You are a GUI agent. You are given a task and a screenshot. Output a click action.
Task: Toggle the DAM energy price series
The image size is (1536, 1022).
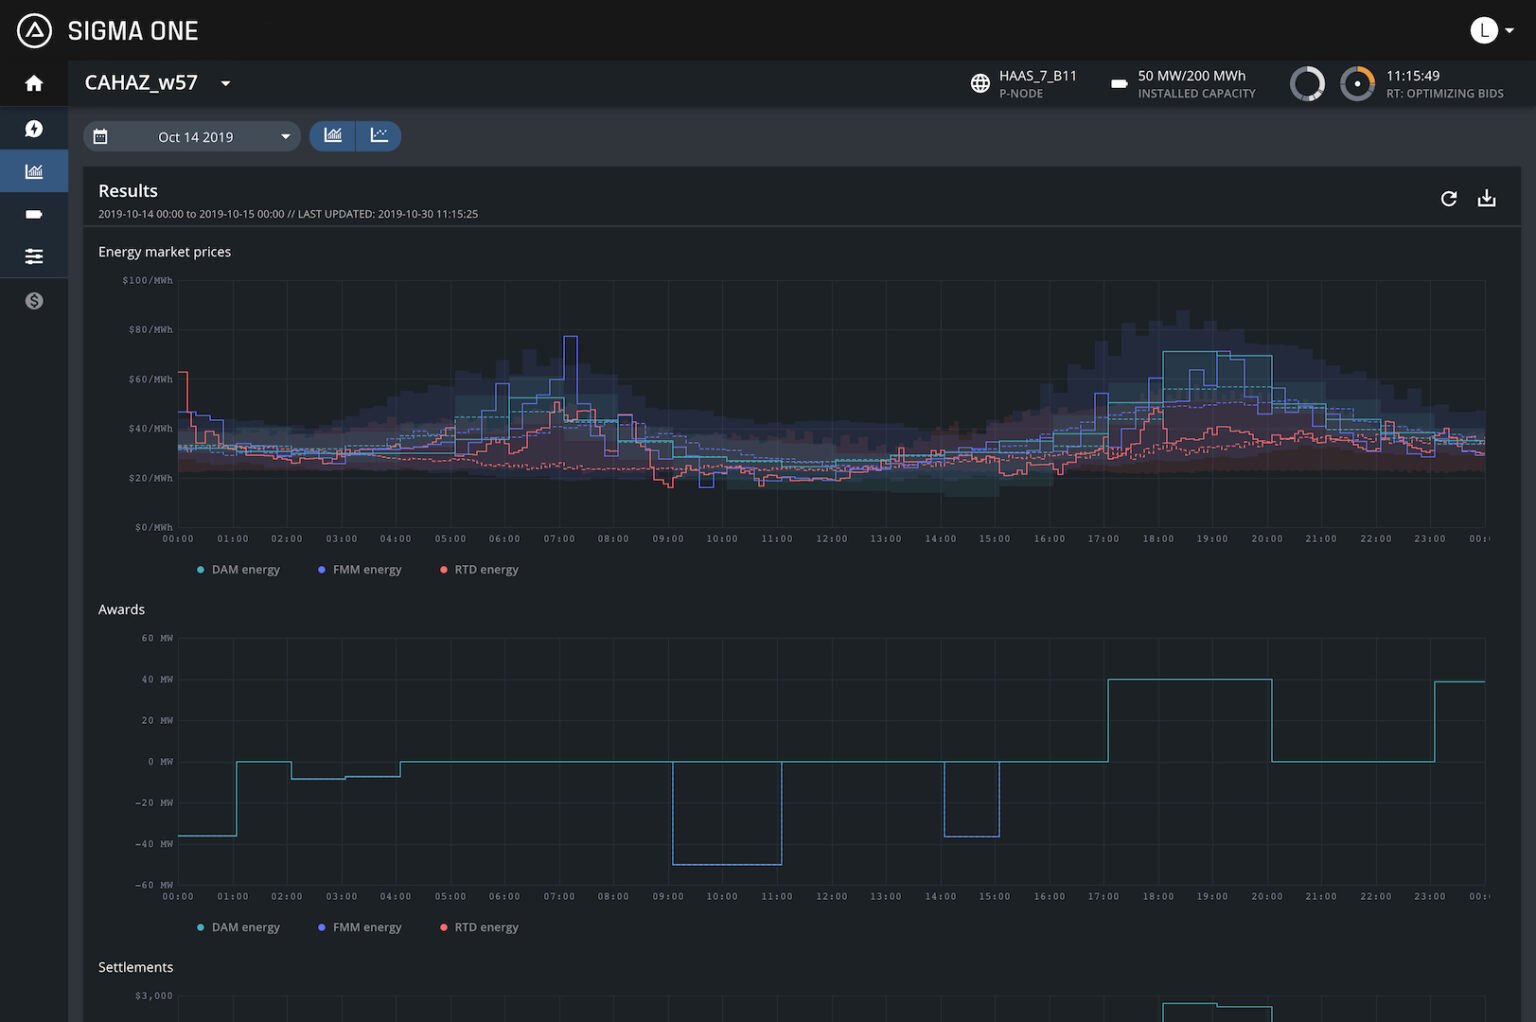(x=238, y=569)
